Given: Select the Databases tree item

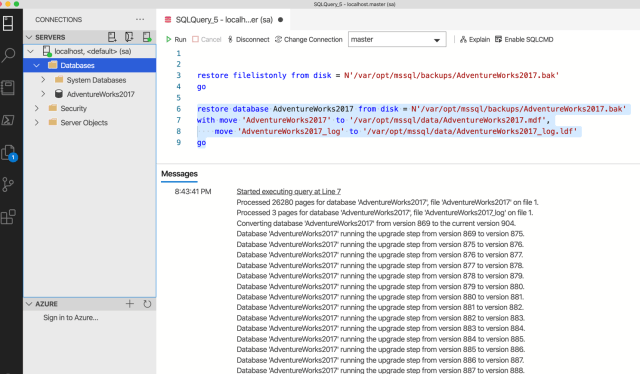Looking at the screenshot, I should (90, 65).
